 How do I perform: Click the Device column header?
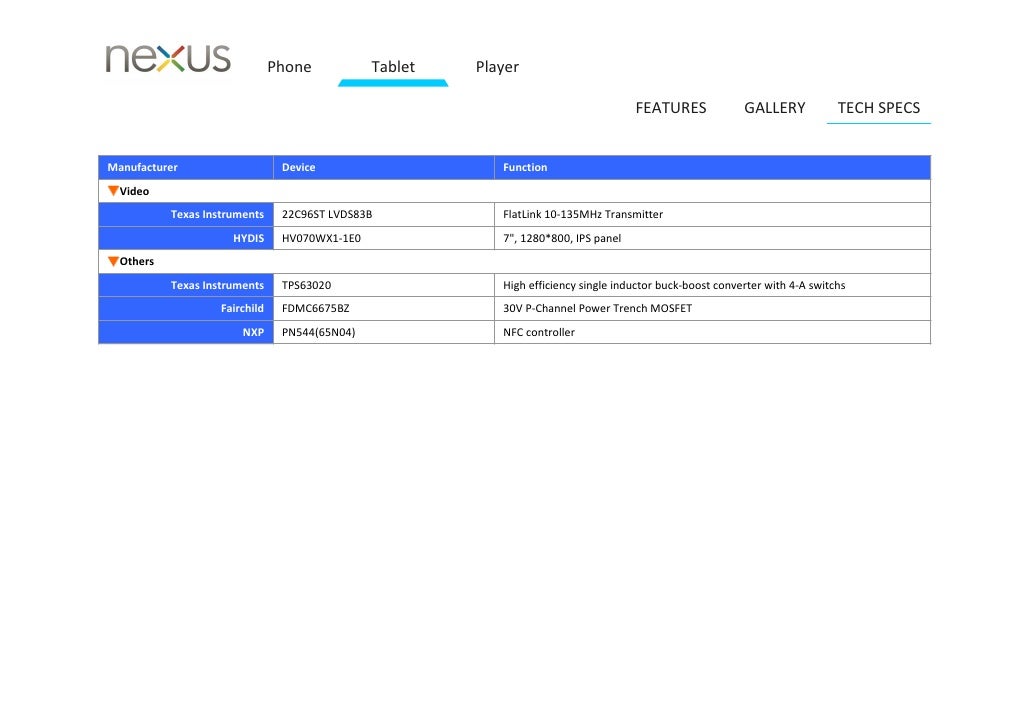click(x=384, y=168)
